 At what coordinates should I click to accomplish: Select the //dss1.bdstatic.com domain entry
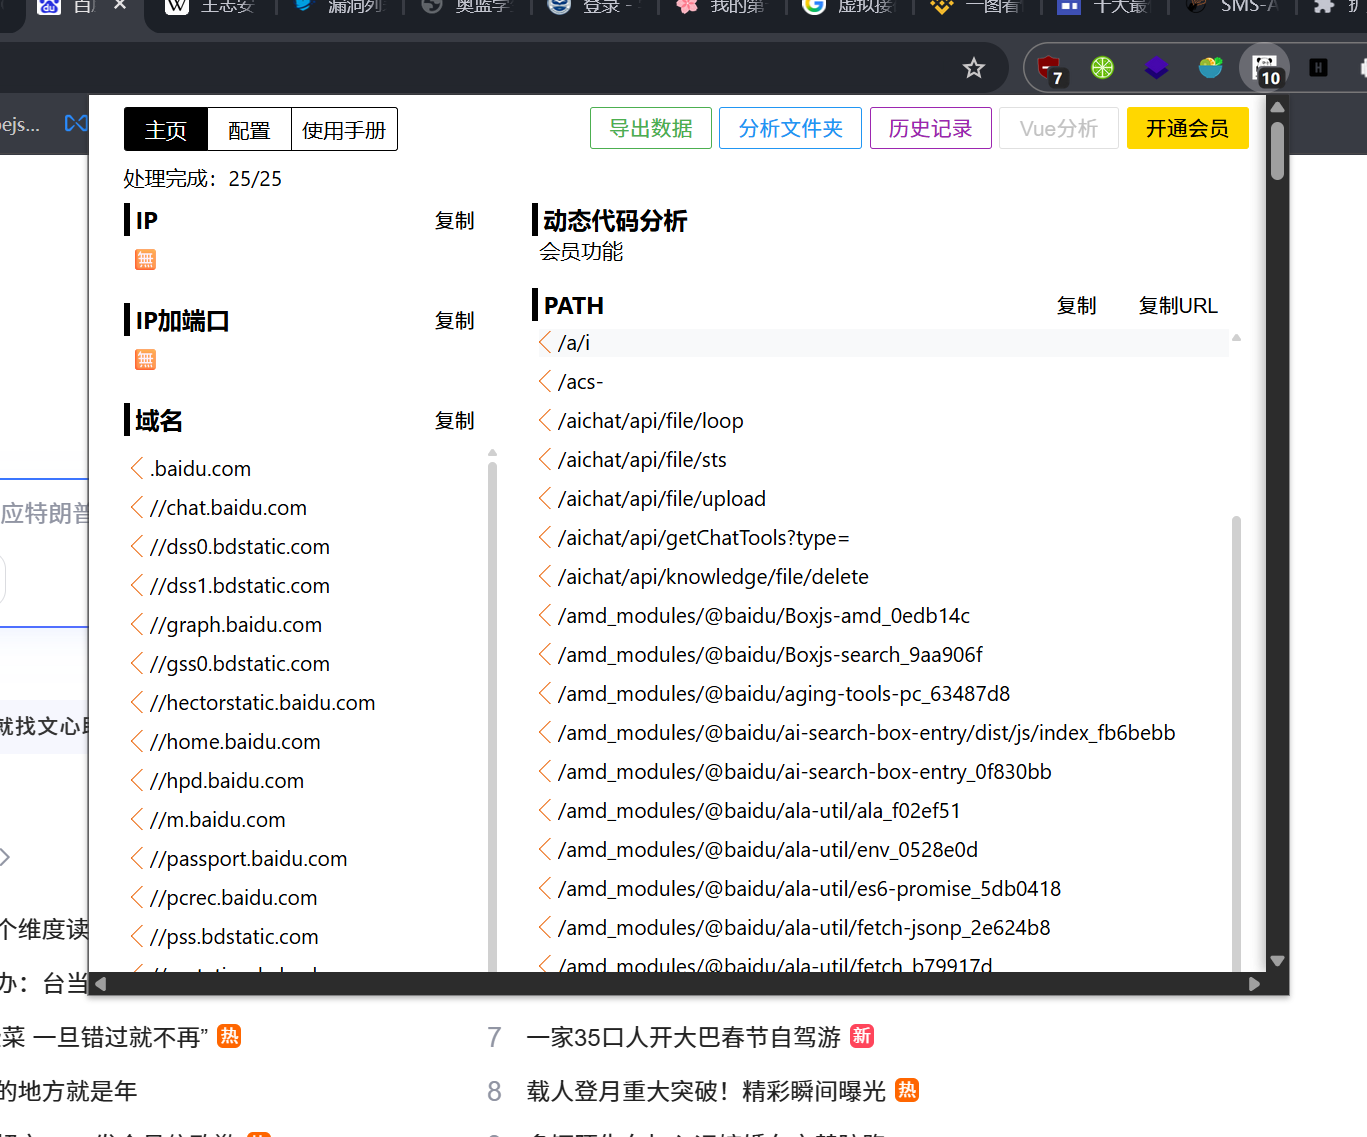pyautogui.click(x=240, y=586)
